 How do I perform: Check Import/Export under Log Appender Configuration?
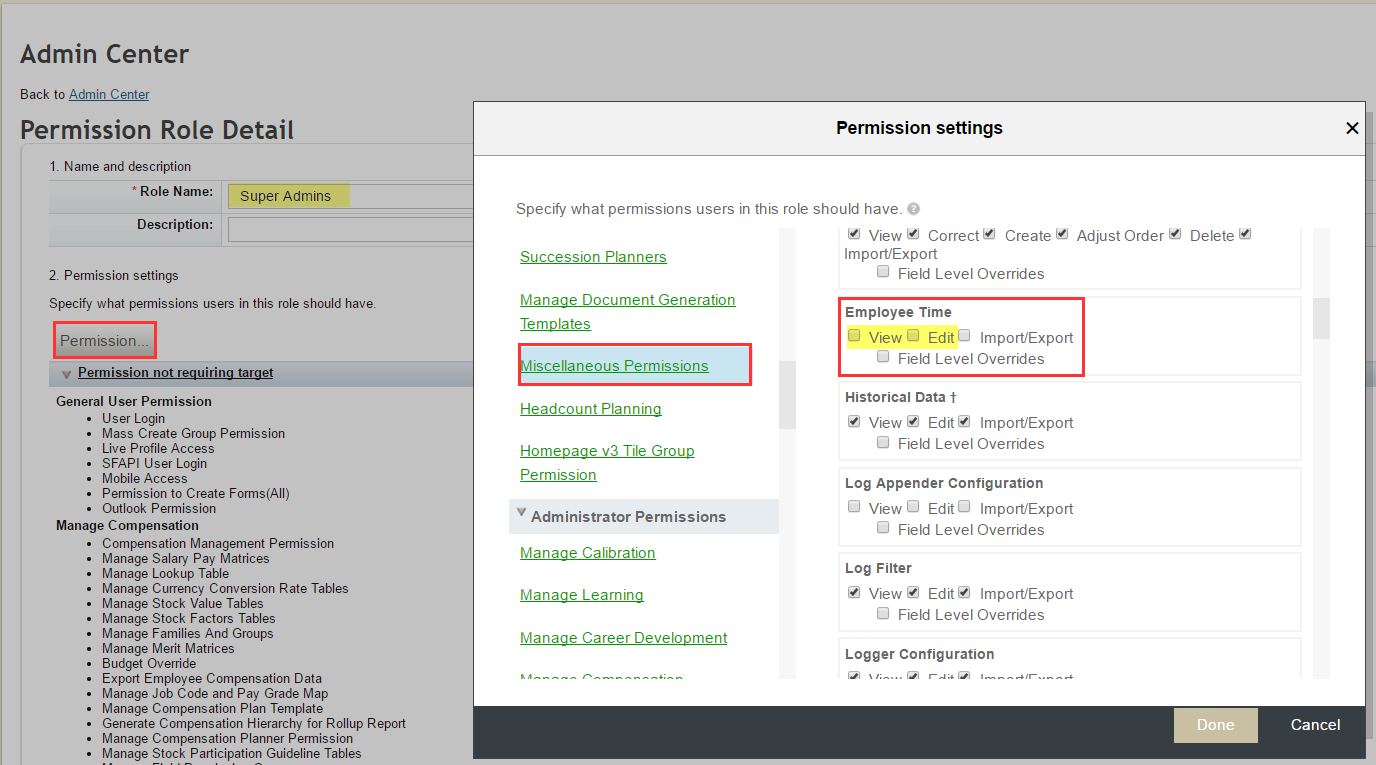coord(964,507)
